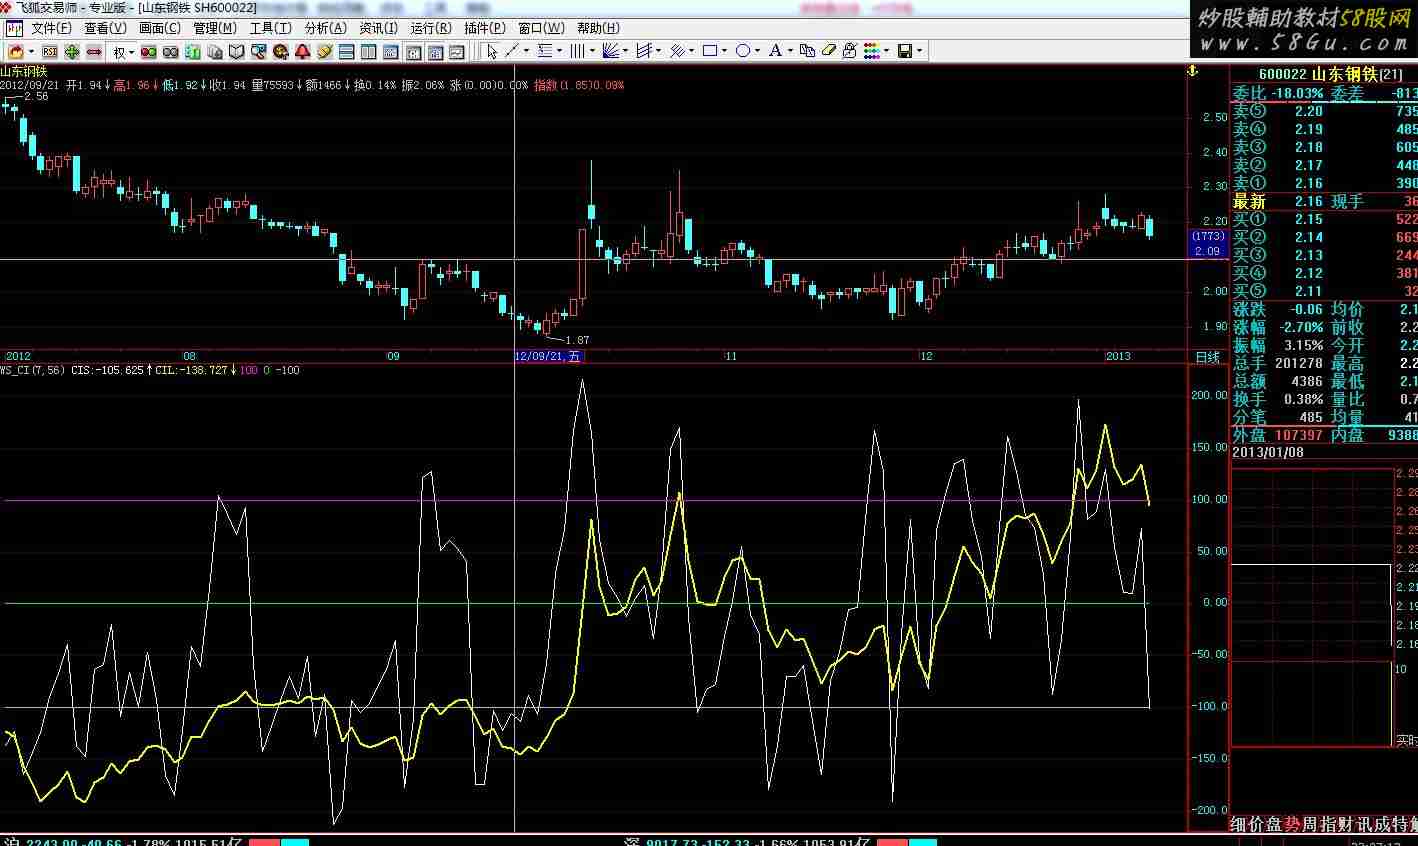1418x846 pixels.
Task: Open the 查看(V) menu
Action: [x=105, y=28]
